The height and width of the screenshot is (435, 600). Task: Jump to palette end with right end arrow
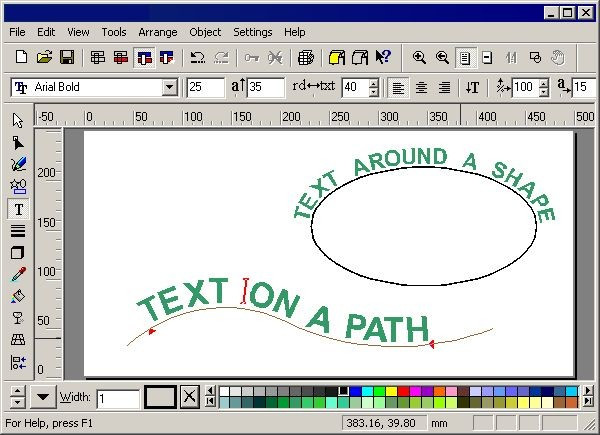[x=589, y=401]
